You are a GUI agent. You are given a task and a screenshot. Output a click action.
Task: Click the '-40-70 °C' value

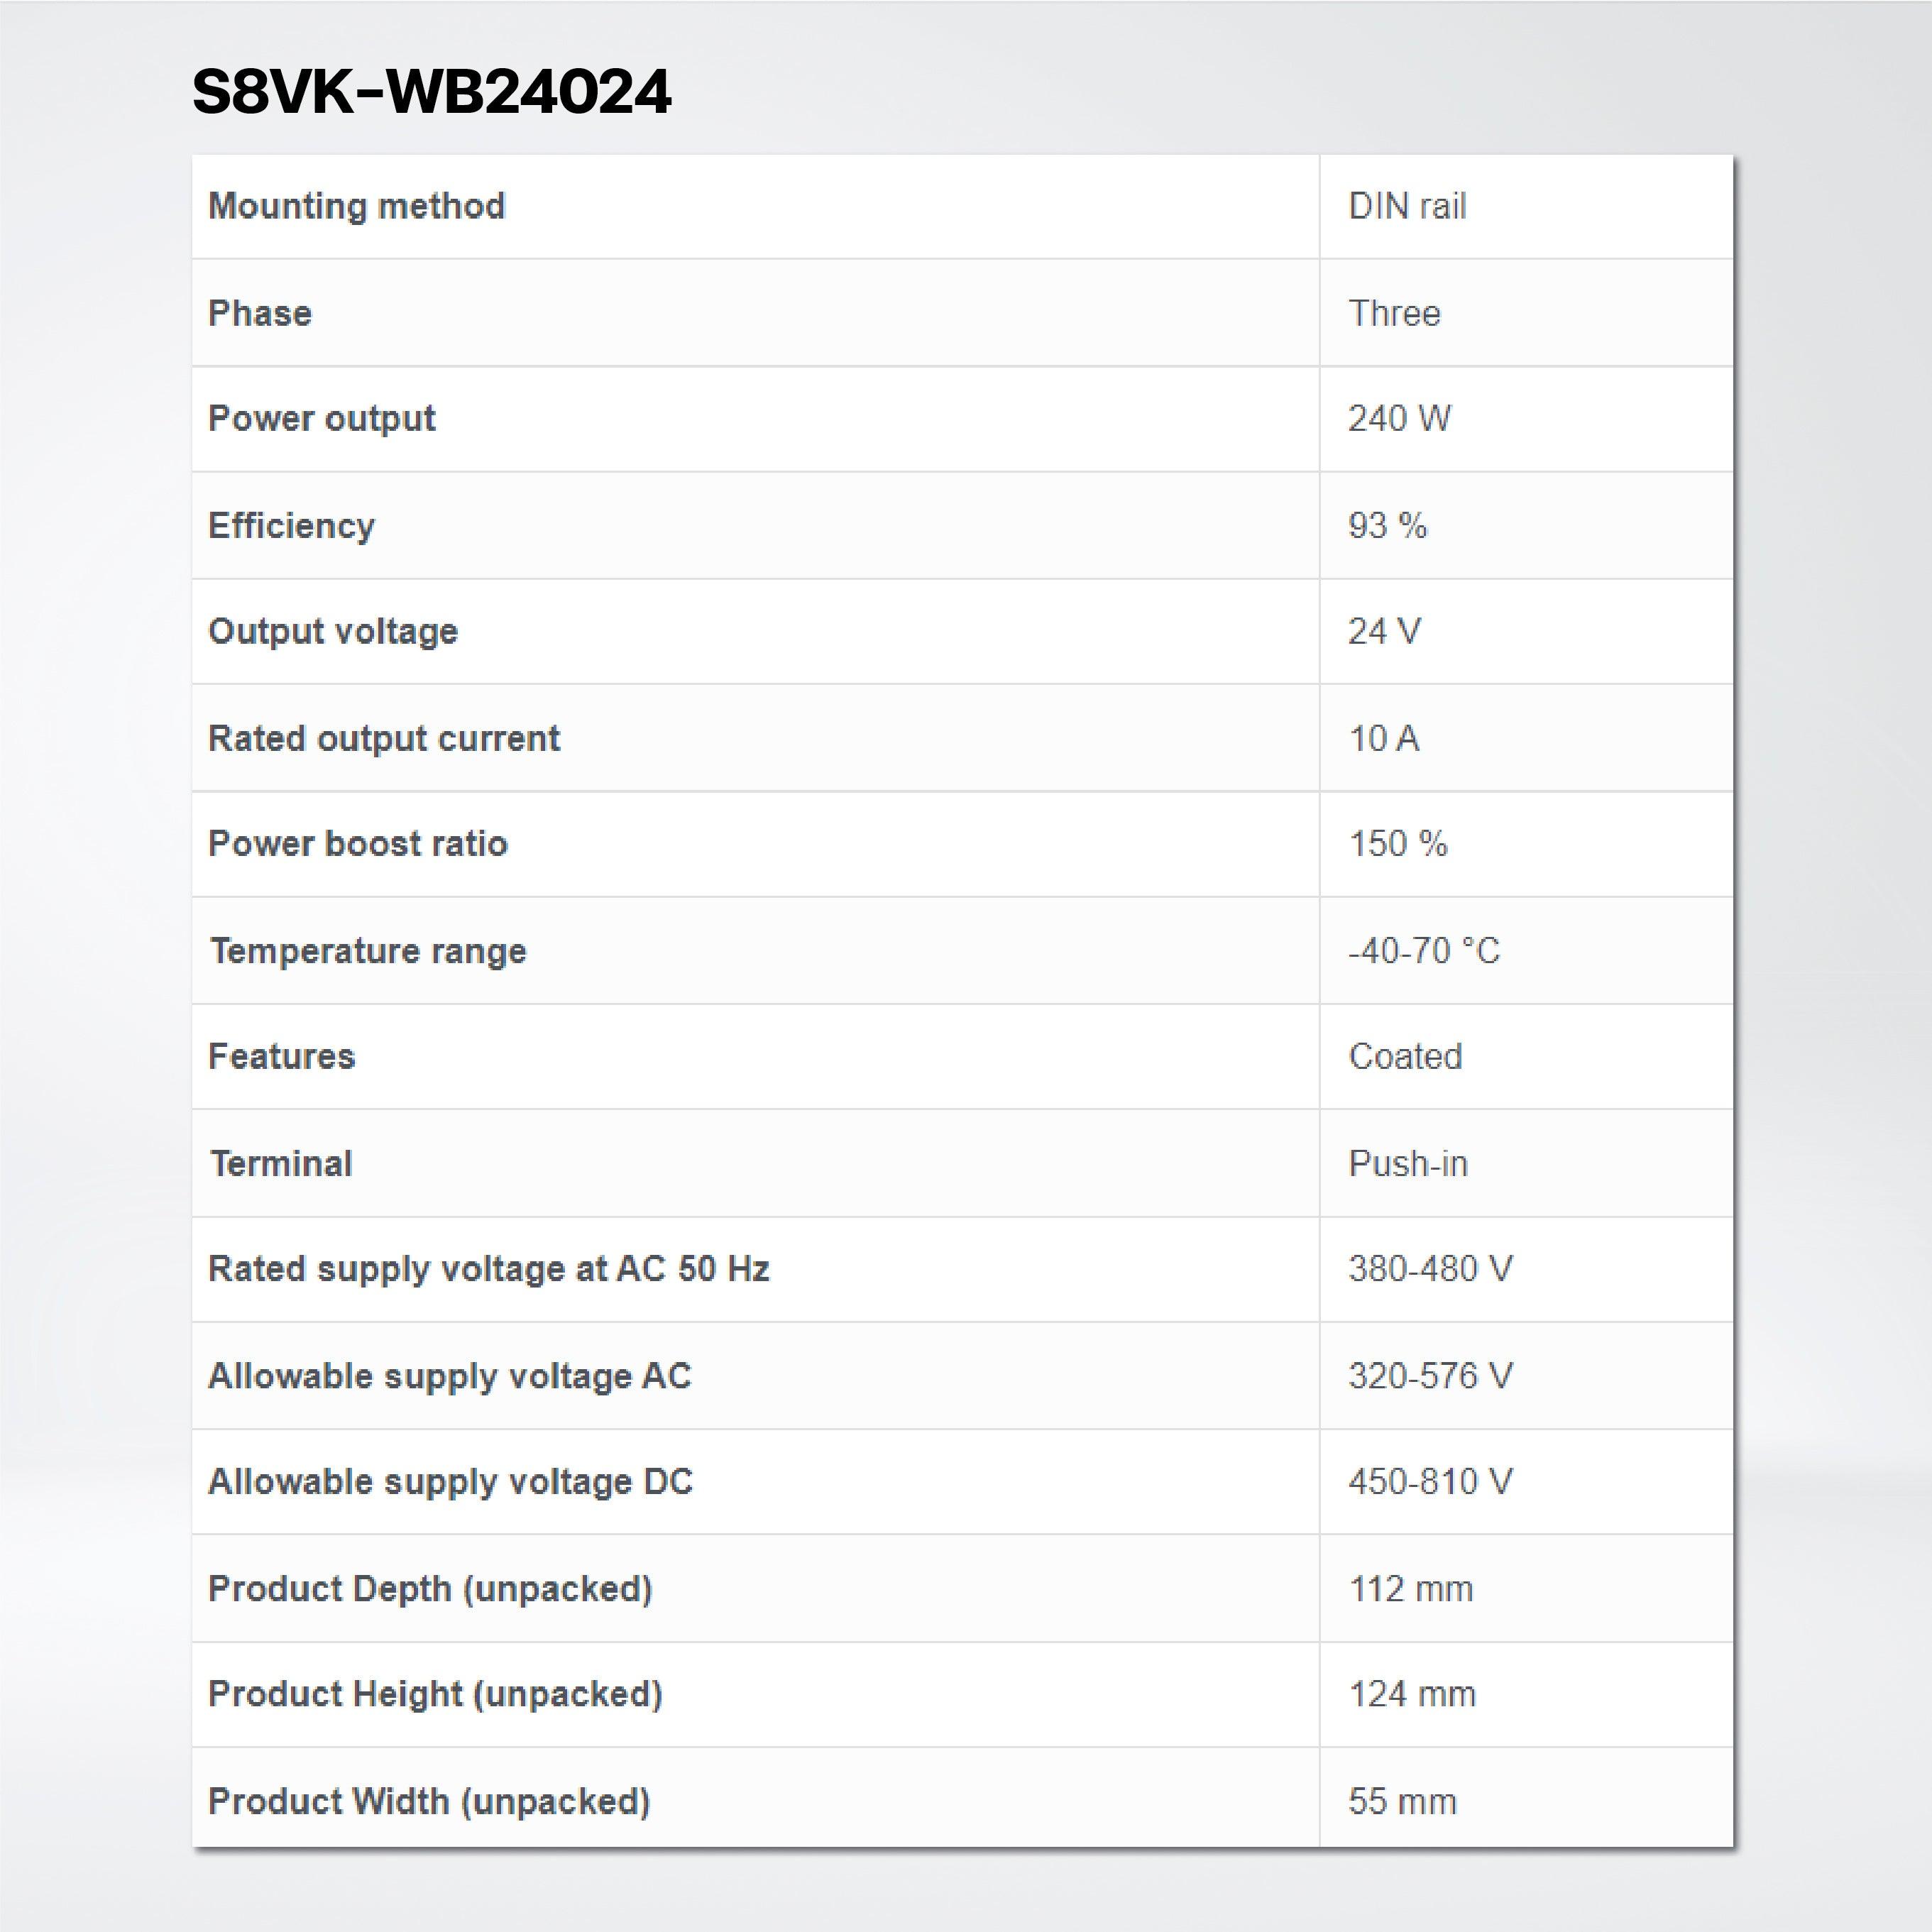point(1425,950)
